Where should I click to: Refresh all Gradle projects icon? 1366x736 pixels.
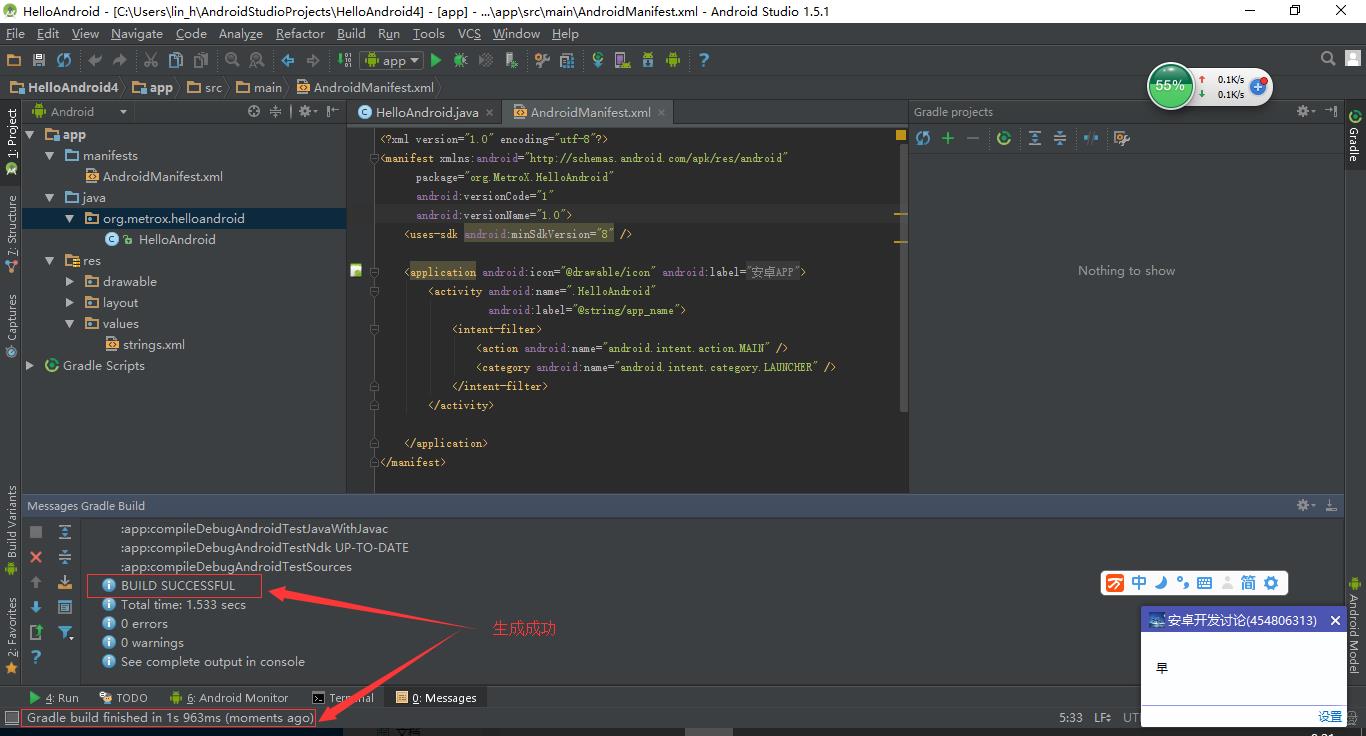[x=923, y=138]
